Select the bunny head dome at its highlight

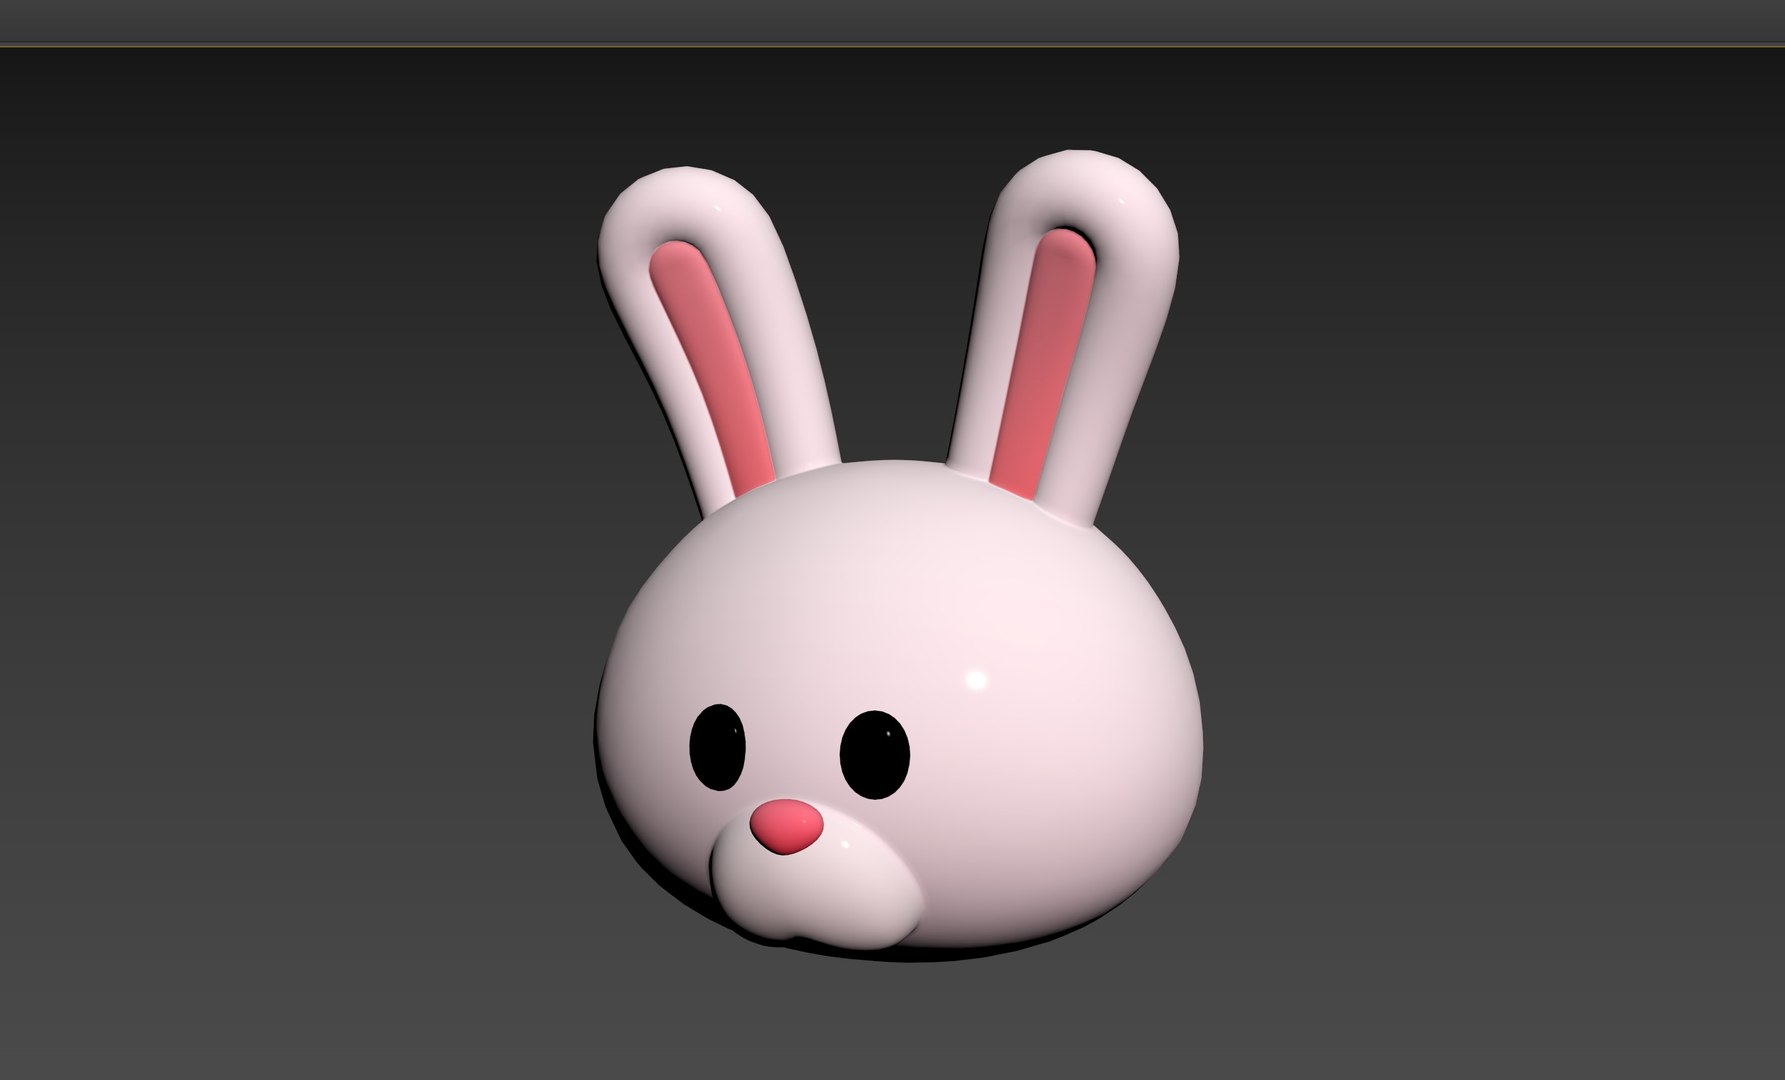(977, 682)
